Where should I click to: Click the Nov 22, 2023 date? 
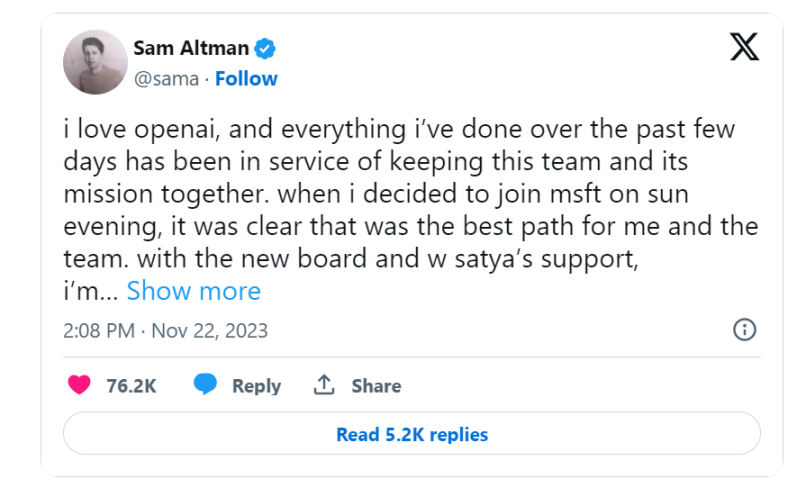click(212, 330)
